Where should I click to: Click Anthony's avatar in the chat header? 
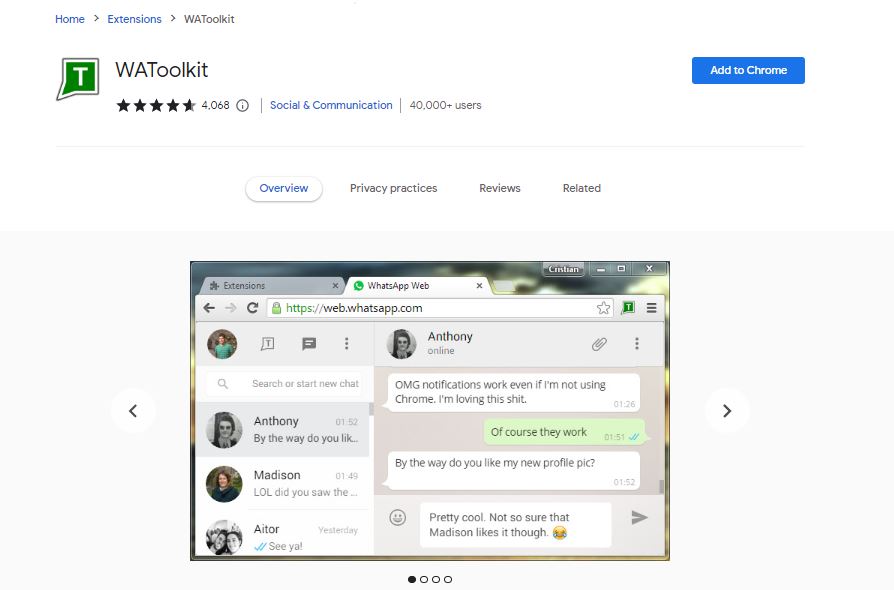(401, 344)
